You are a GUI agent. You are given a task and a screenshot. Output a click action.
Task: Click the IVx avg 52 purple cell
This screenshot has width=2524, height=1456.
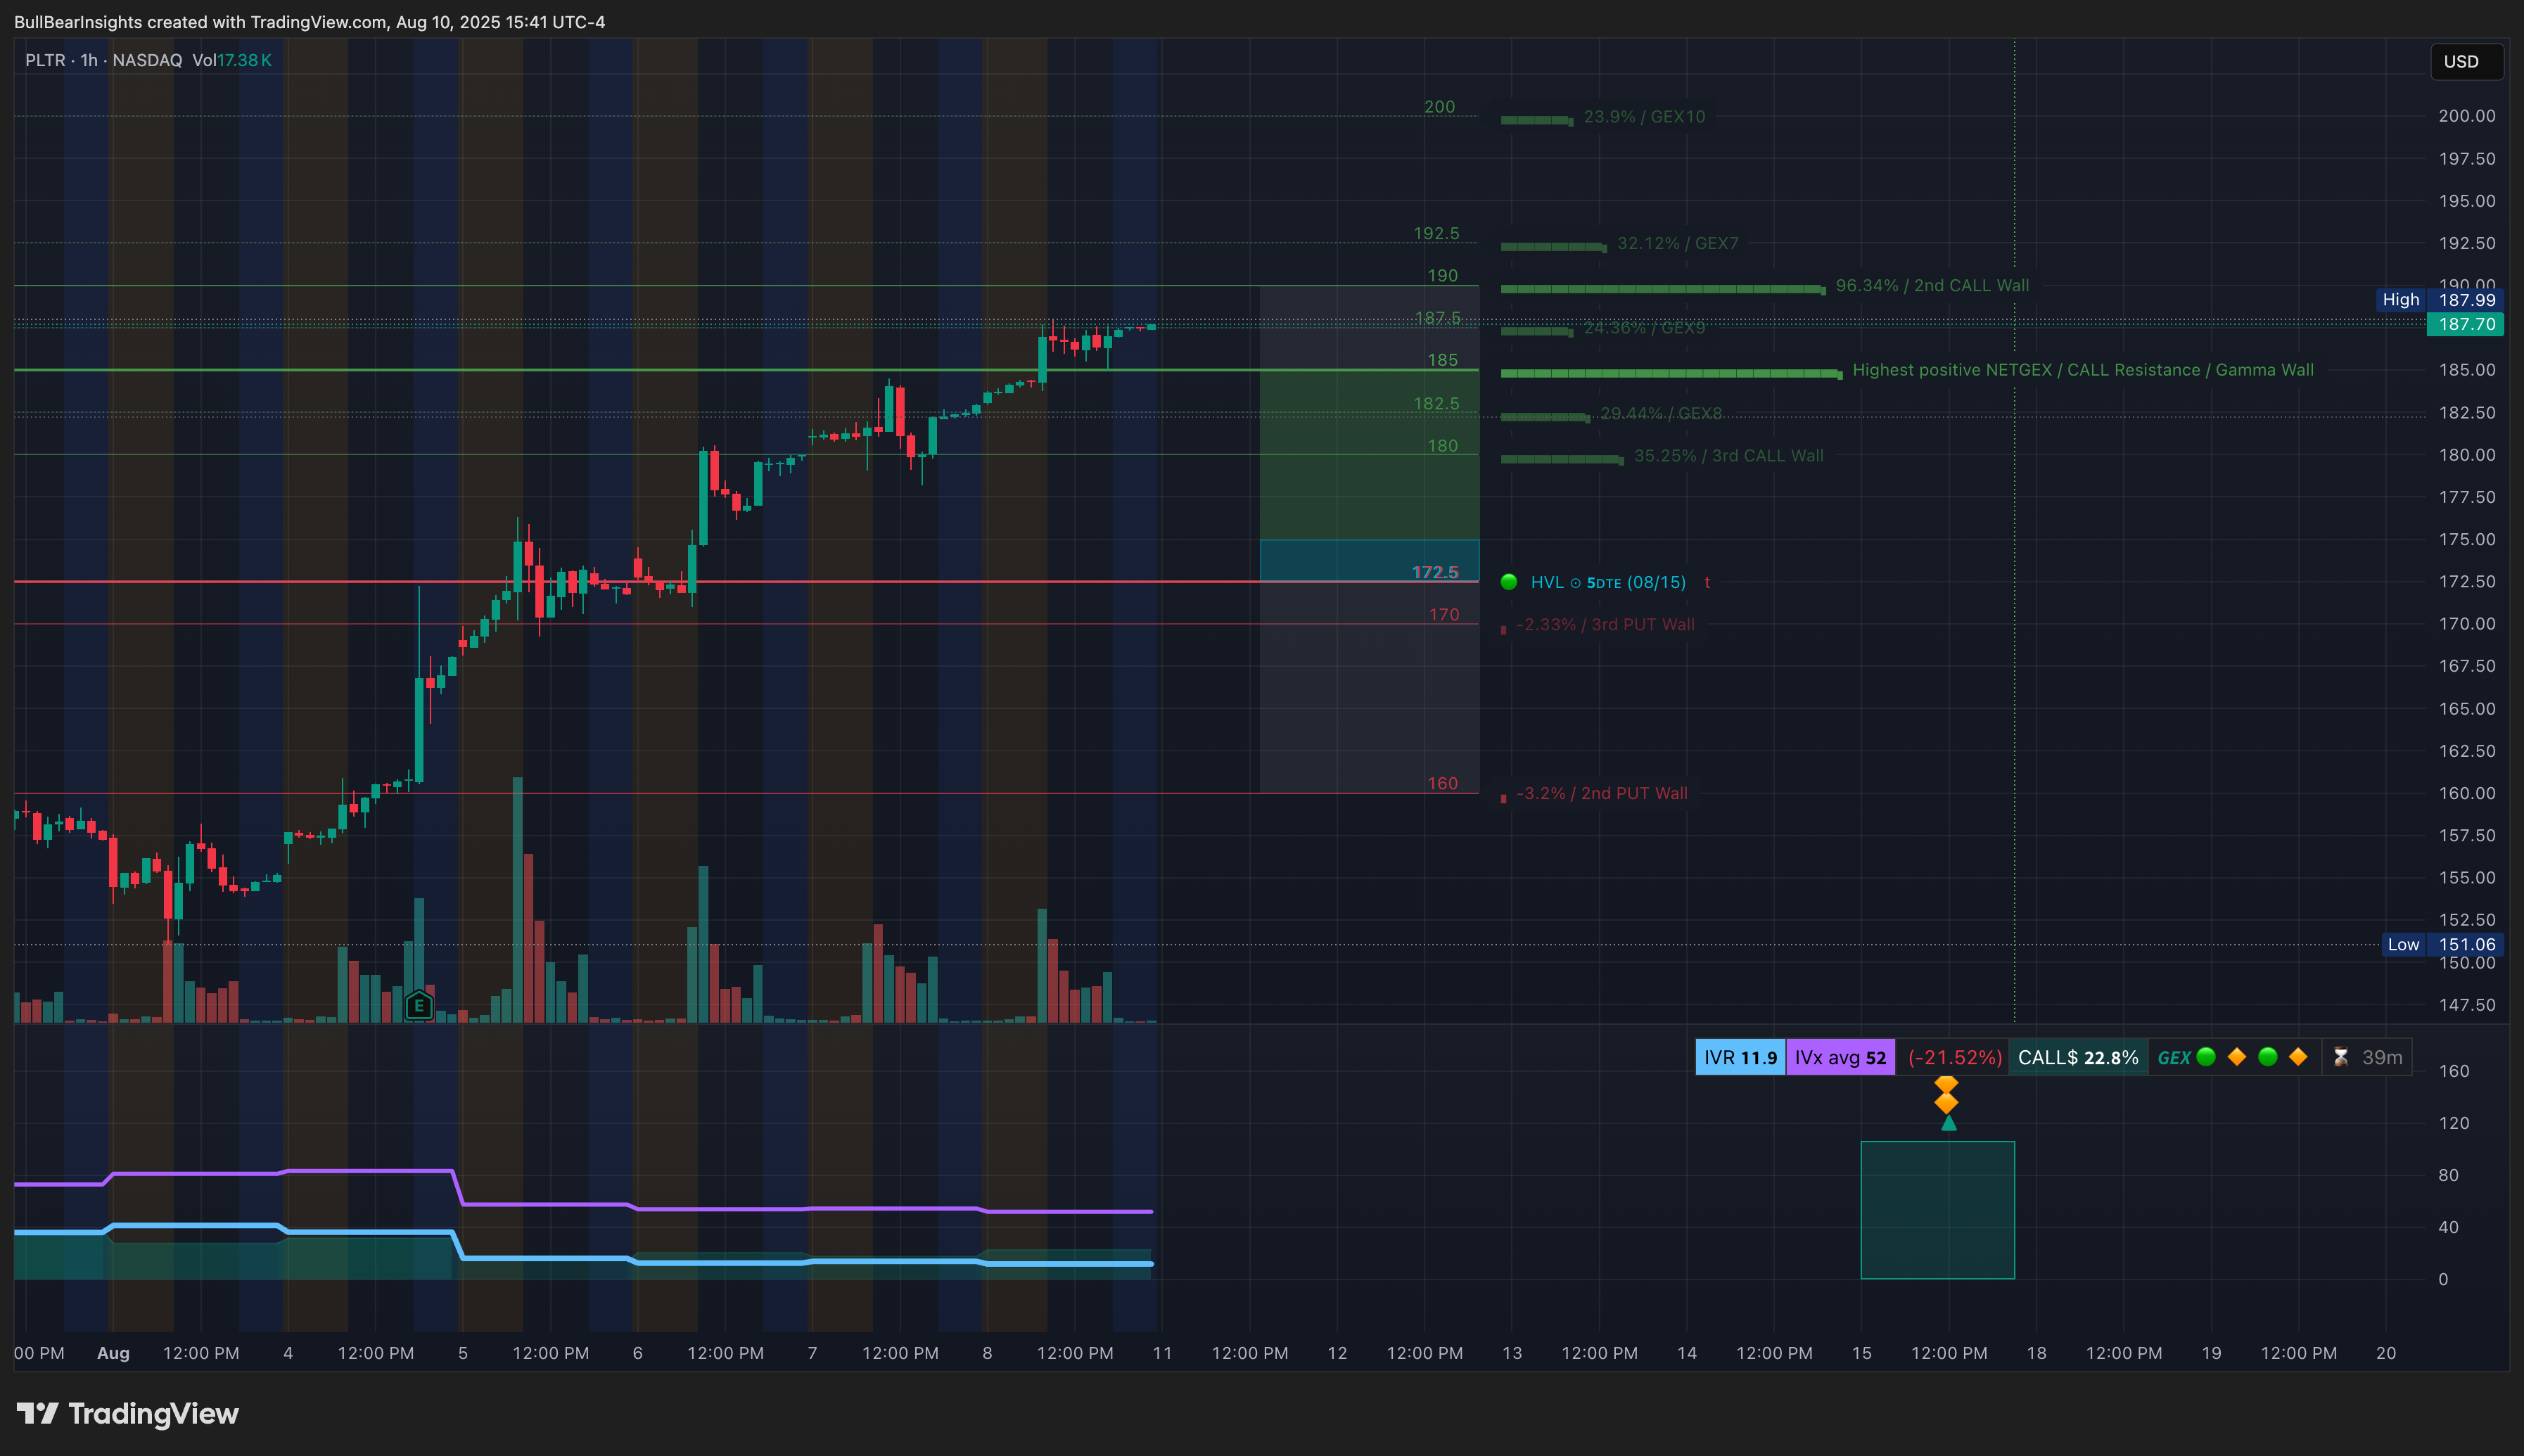pos(1841,1057)
